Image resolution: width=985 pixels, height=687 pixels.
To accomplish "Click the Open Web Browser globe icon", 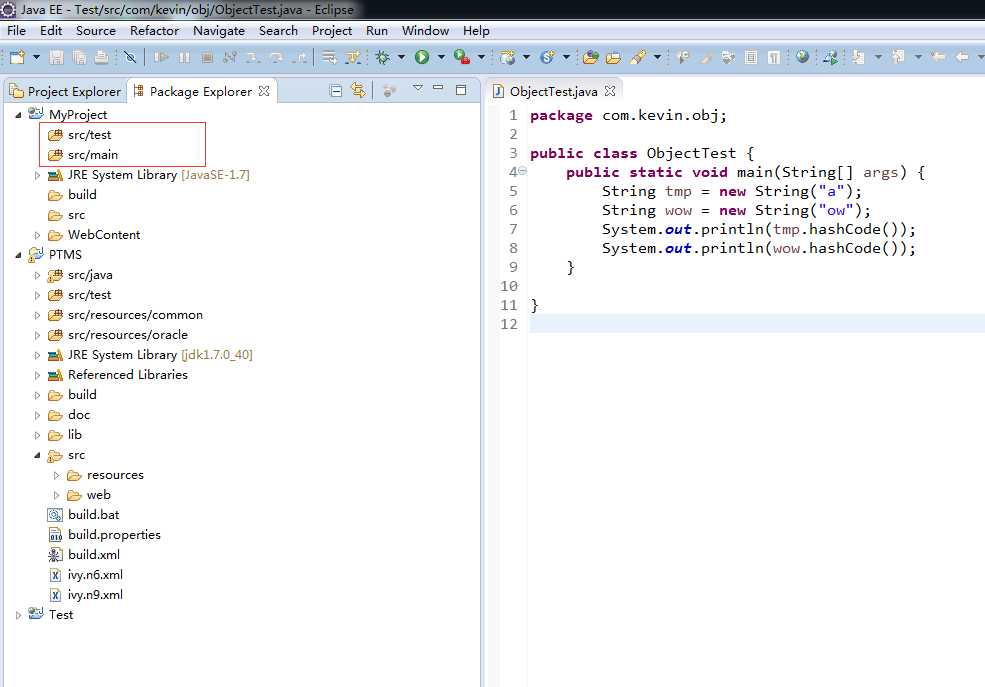I will (x=802, y=58).
